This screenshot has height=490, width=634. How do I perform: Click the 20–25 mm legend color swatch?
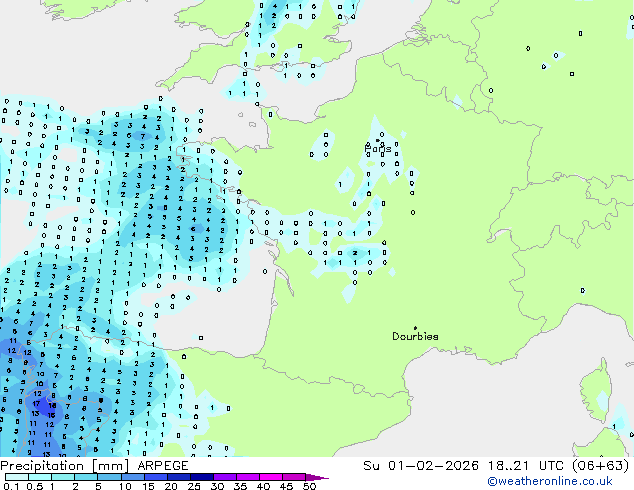179,477
